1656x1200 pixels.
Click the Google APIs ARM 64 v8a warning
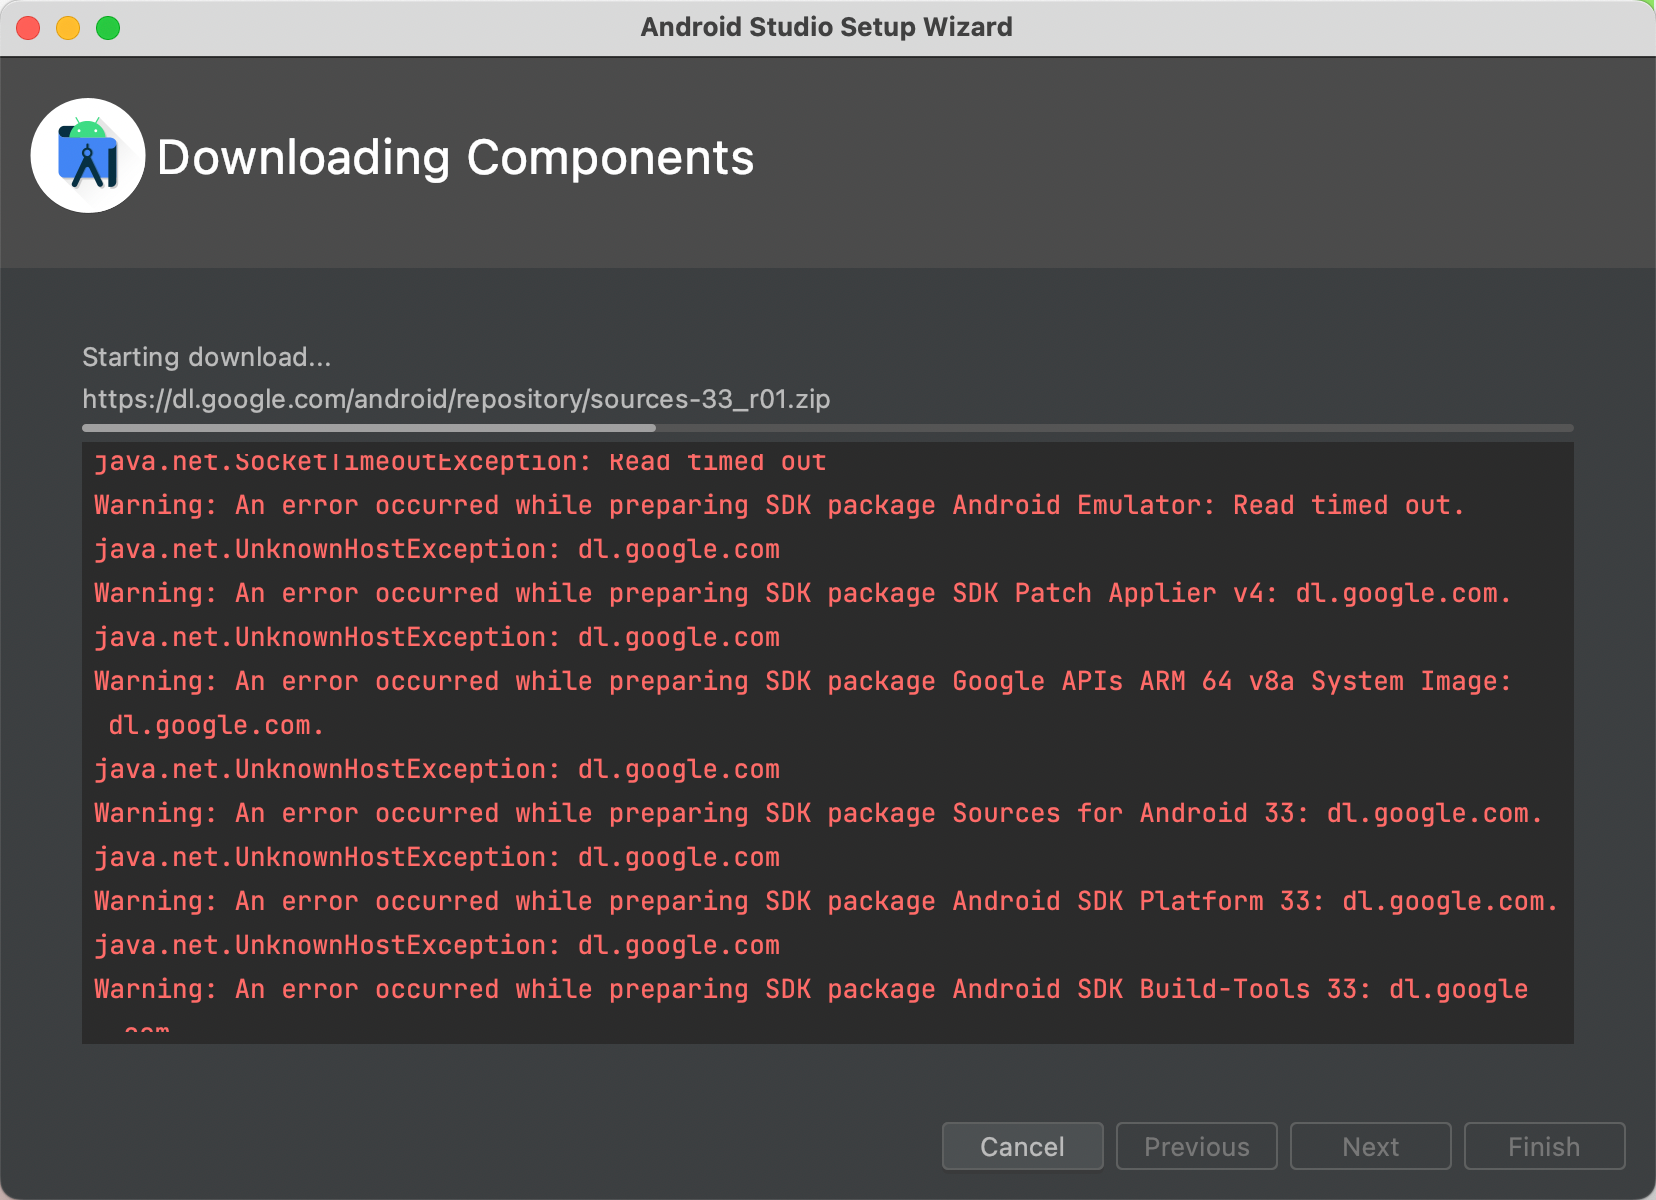[x=802, y=703]
